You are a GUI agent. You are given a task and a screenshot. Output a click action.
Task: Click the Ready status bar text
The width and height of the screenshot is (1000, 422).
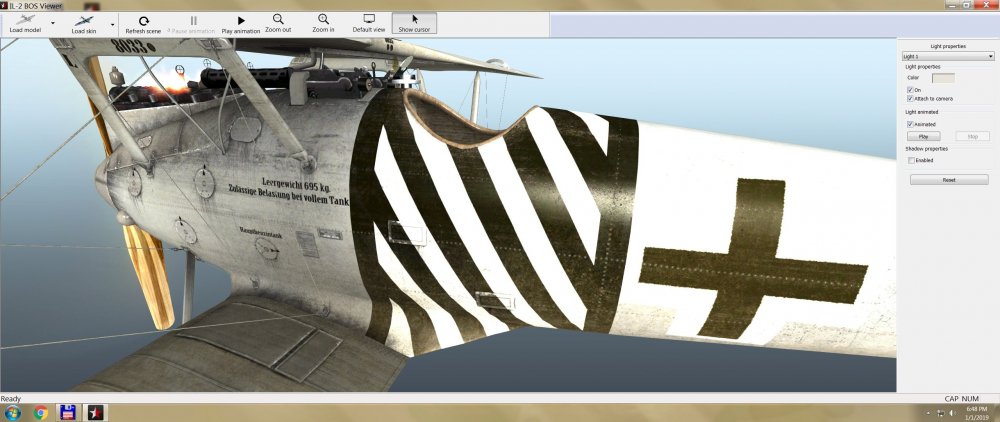[11, 398]
